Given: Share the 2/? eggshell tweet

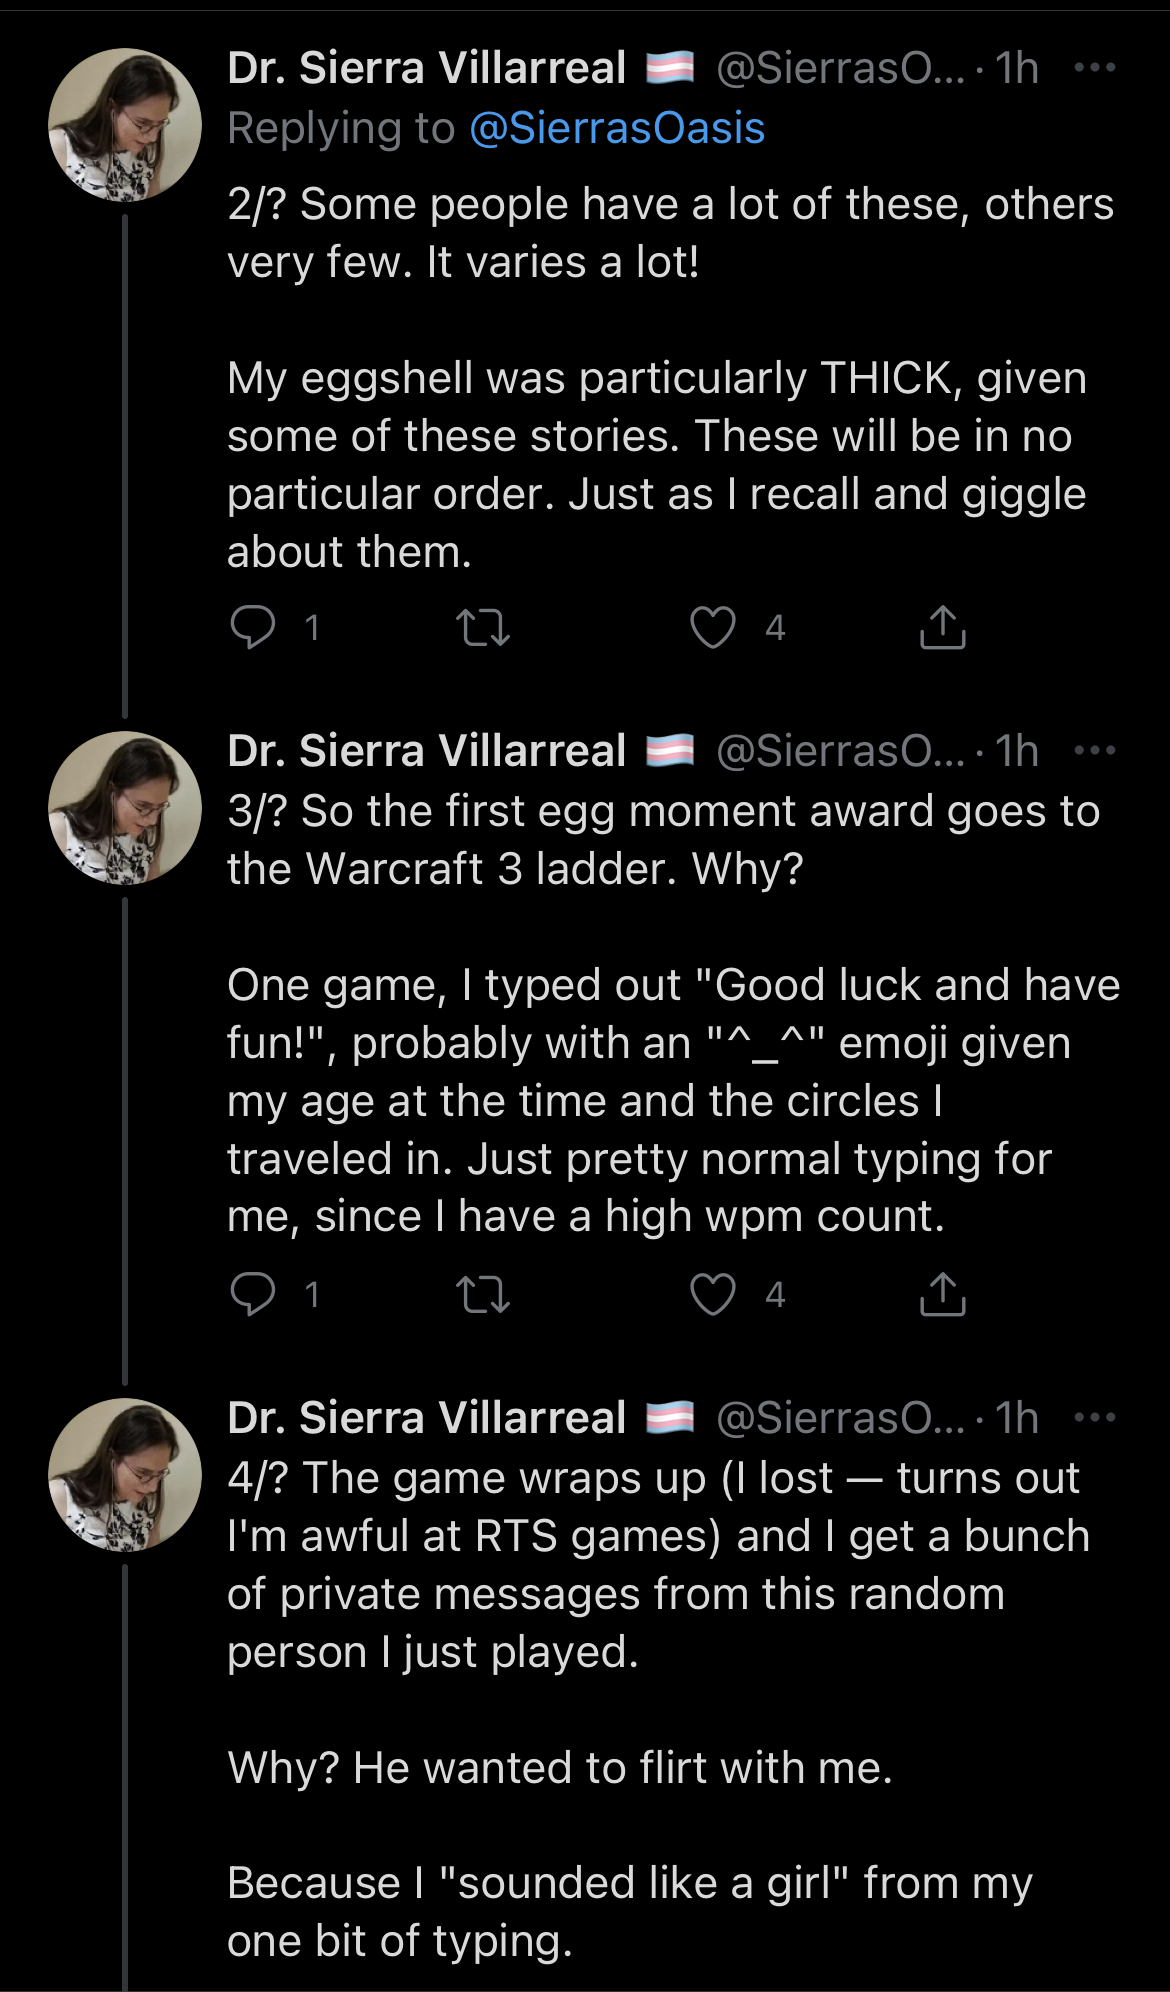Looking at the screenshot, I should click(x=942, y=628).
